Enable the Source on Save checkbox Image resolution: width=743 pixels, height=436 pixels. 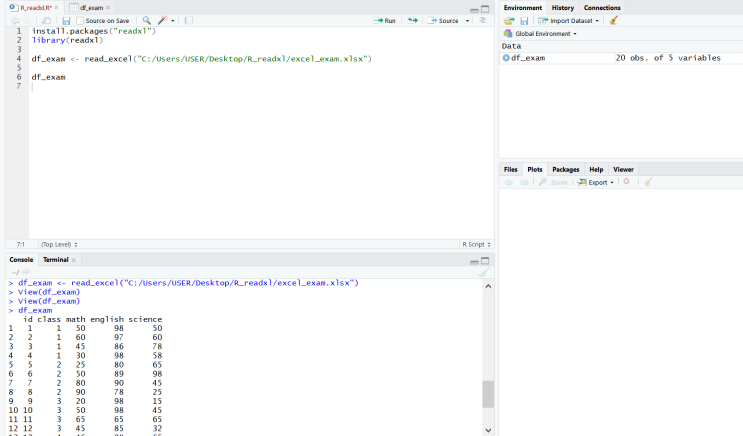(80, 20)
